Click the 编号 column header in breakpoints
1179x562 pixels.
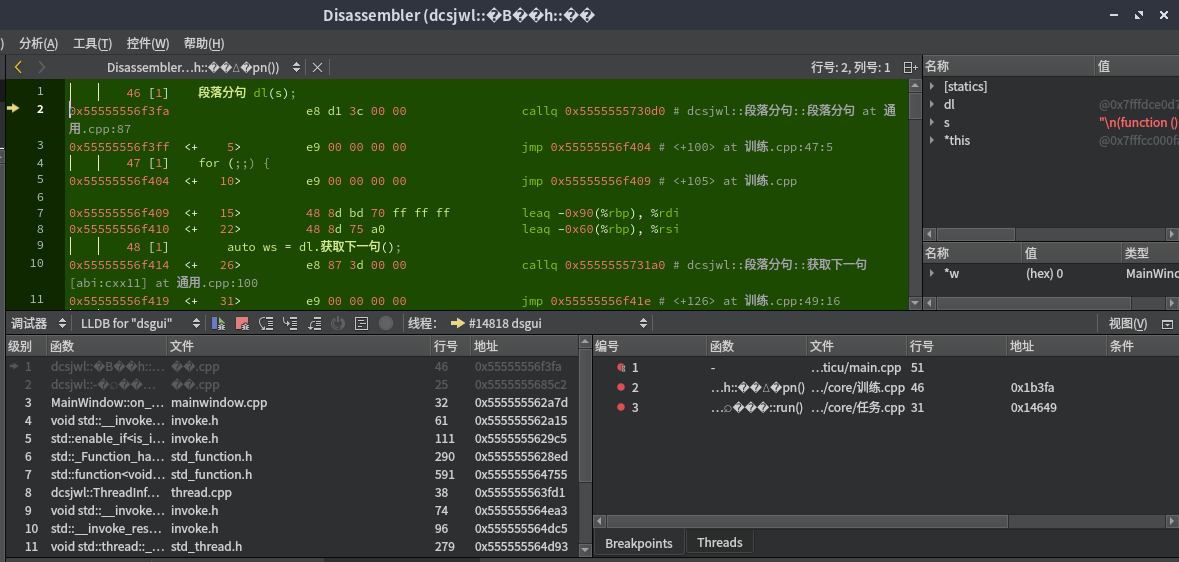coord(650,346)
